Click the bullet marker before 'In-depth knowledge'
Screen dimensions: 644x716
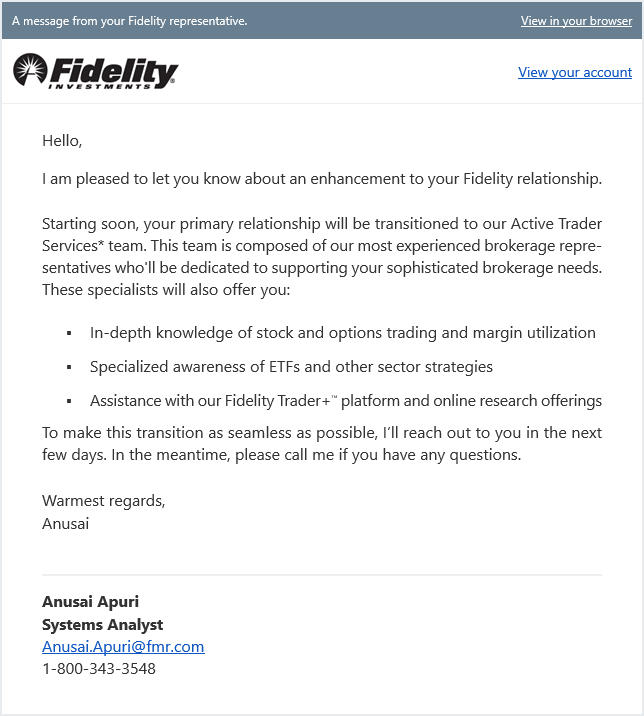tap(69, 333)
